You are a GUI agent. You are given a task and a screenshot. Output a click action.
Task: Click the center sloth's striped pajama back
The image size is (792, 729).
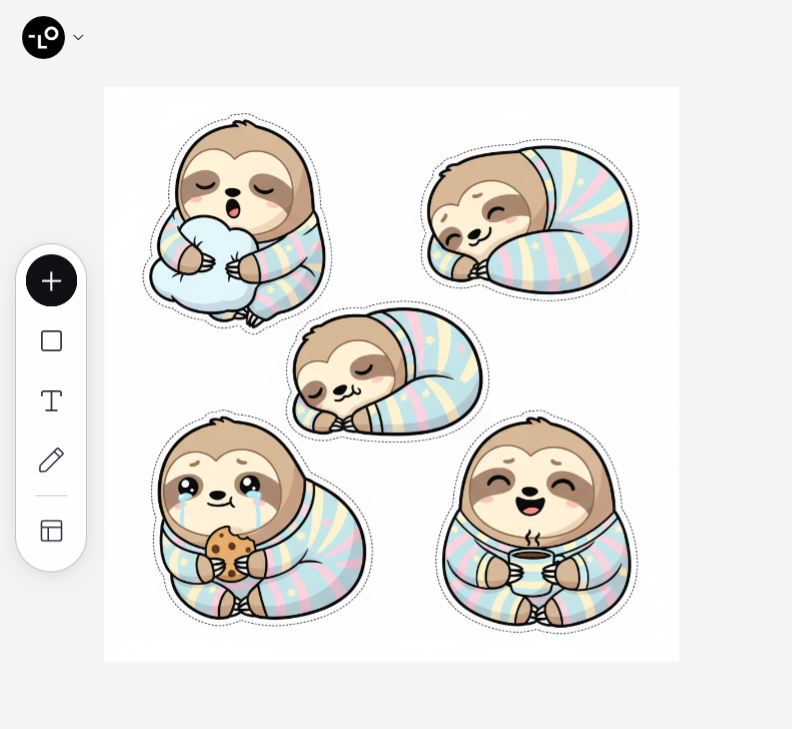pos(435,360)
